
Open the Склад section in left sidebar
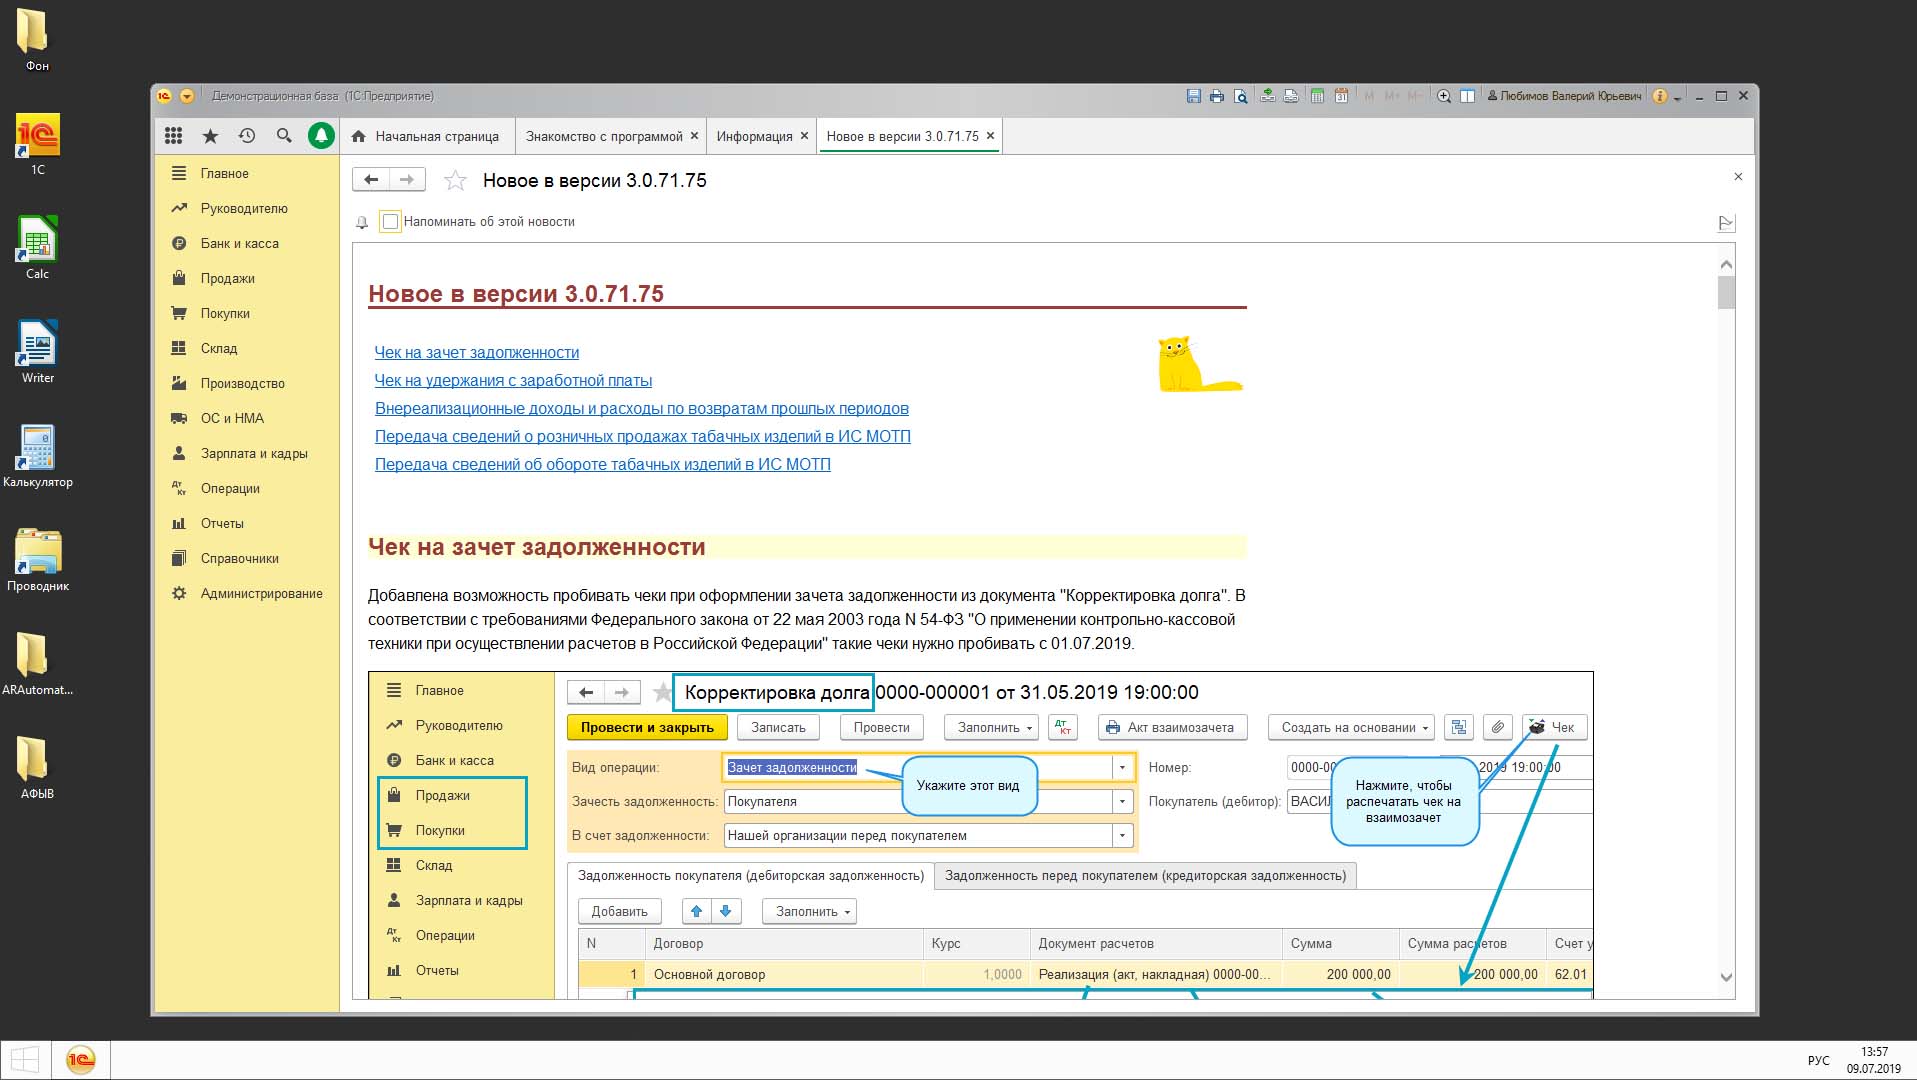point(247,348)
